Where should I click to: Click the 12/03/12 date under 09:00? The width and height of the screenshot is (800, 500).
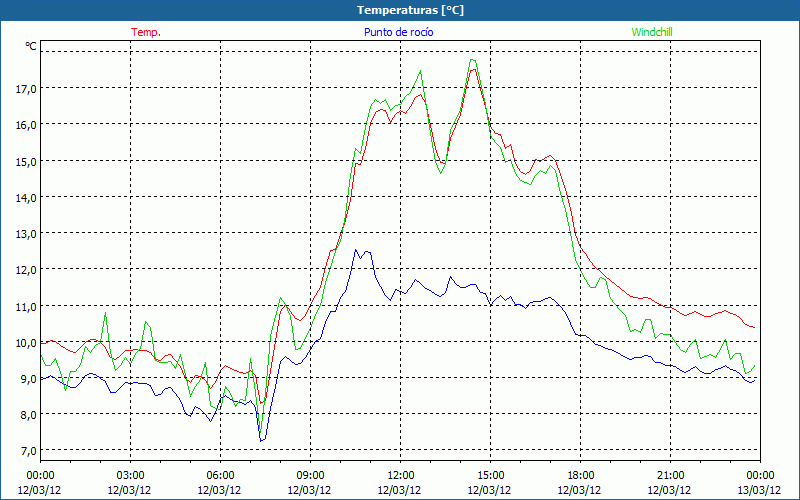point(309,490)
